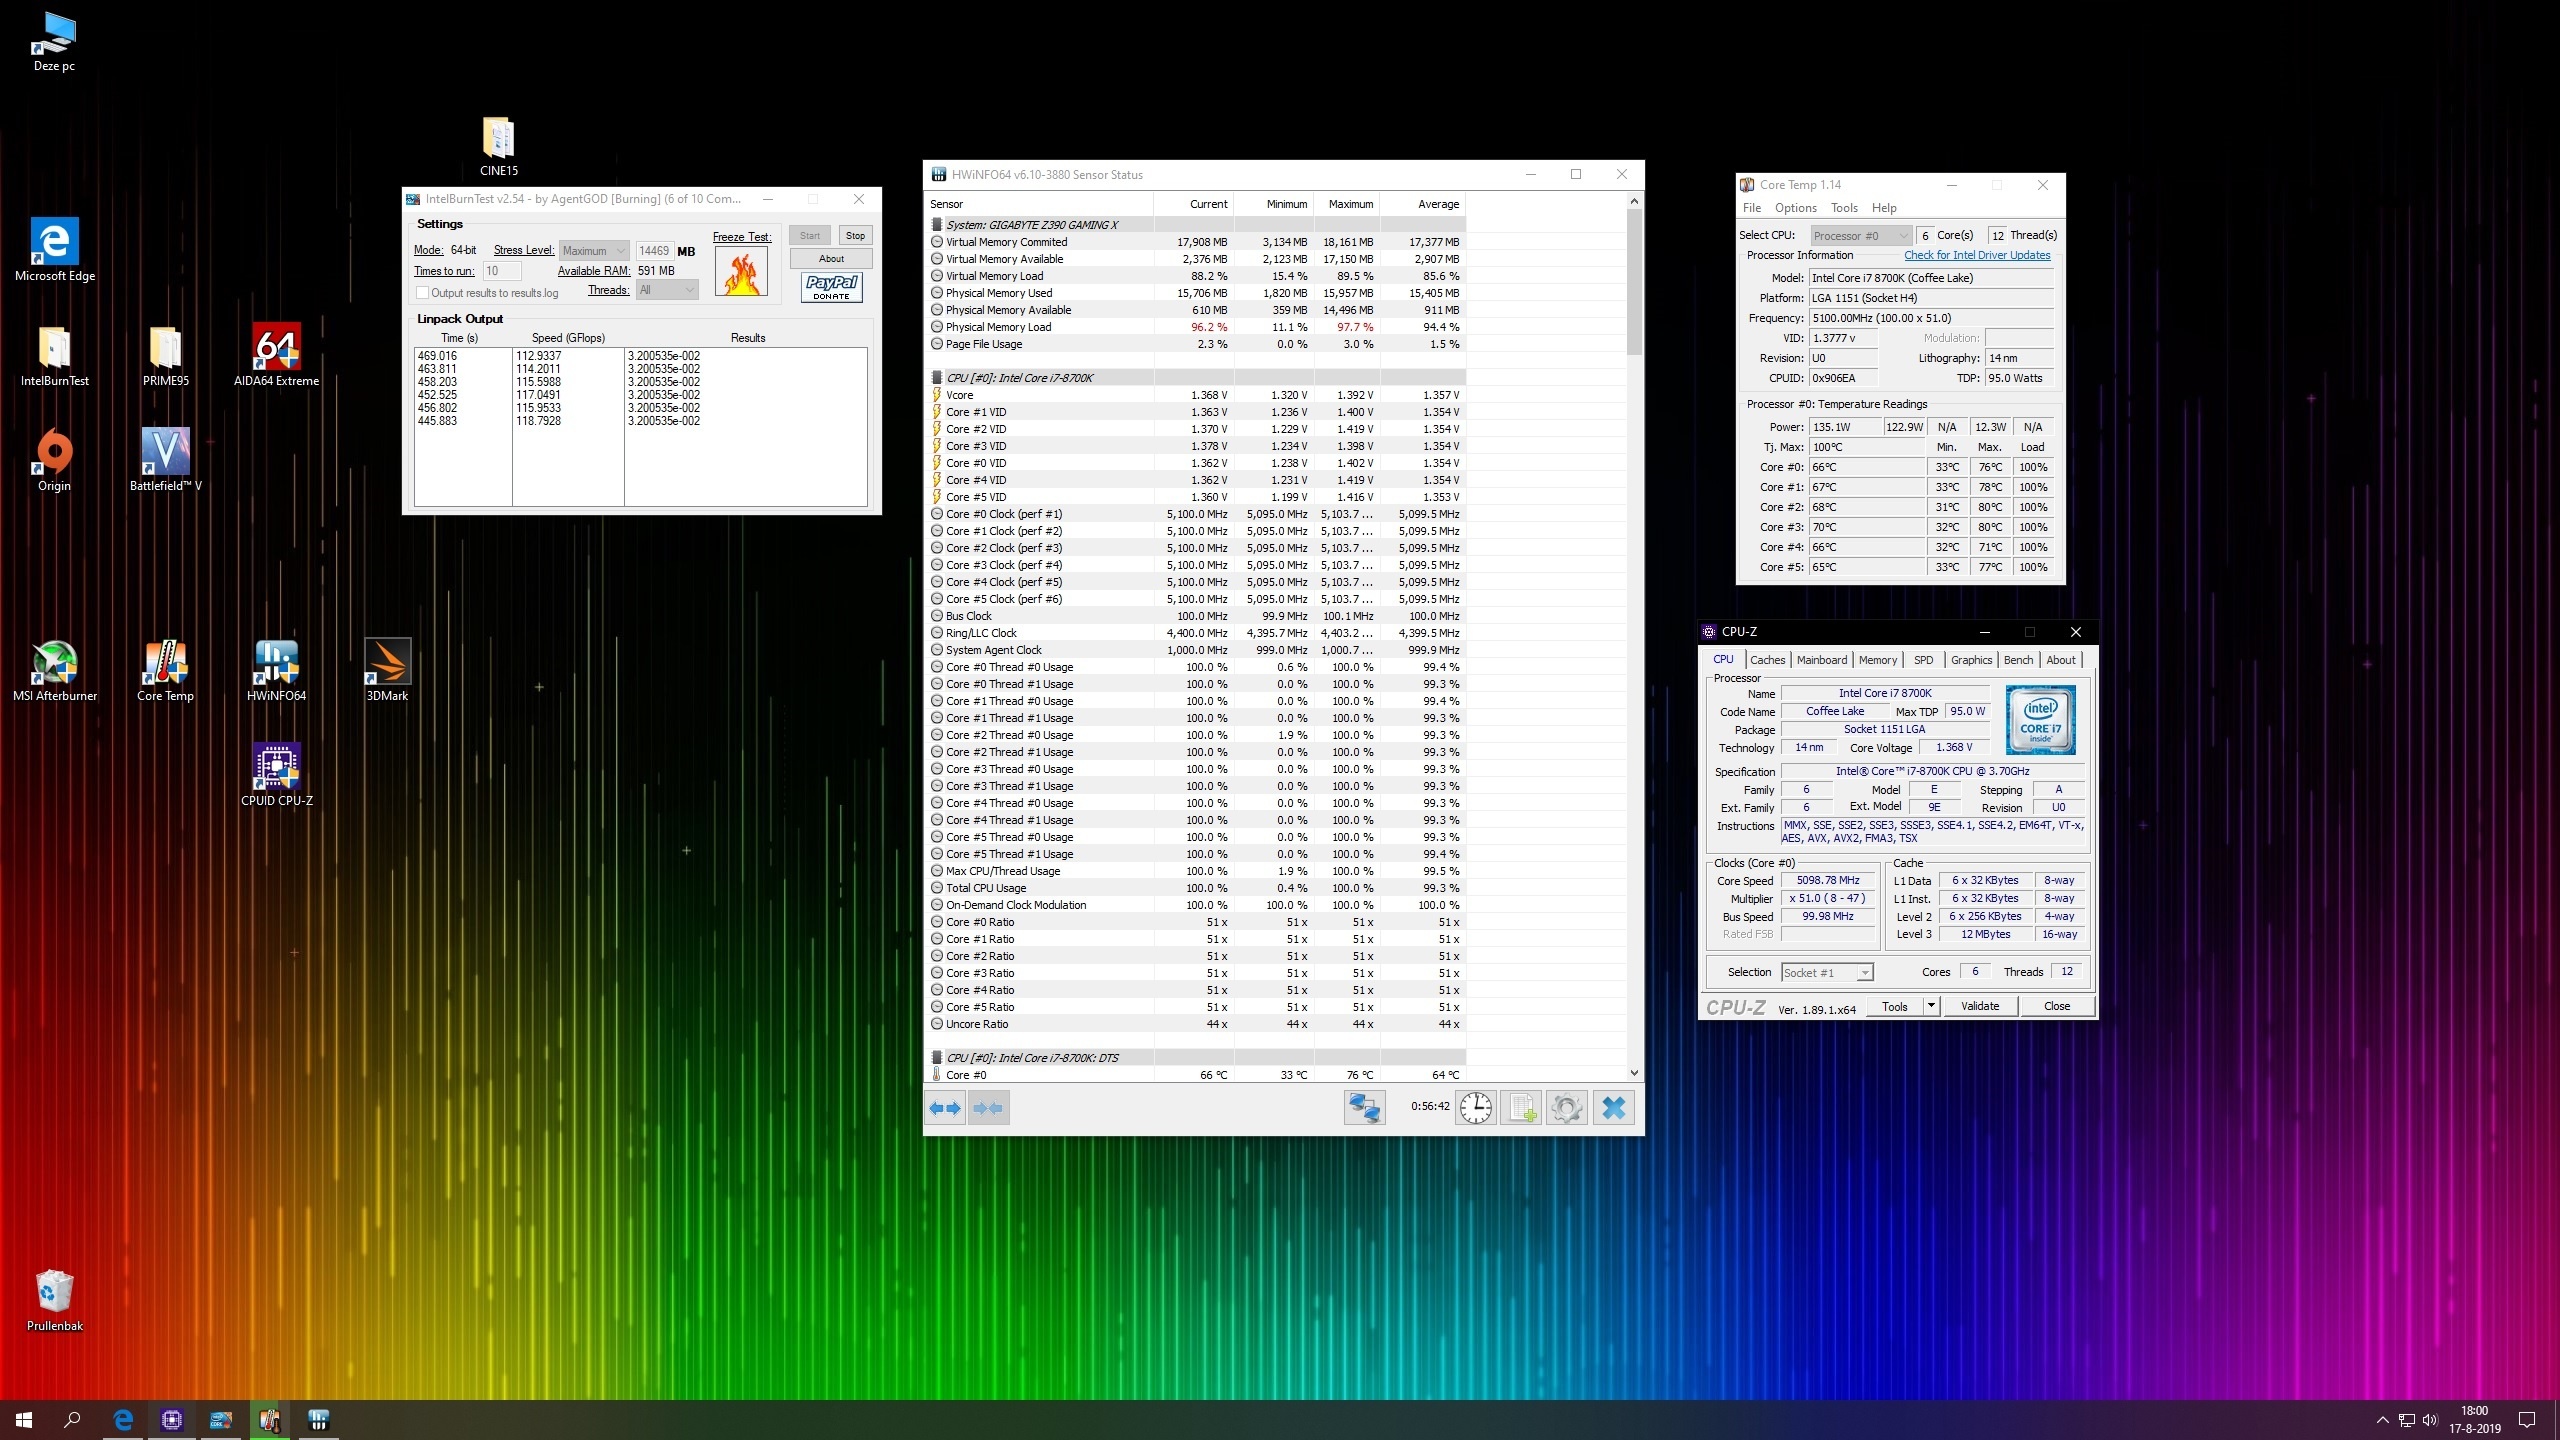Click HWiNFO logging start sheet icon
2560x1440 pixels.
pos(1521,1108)
